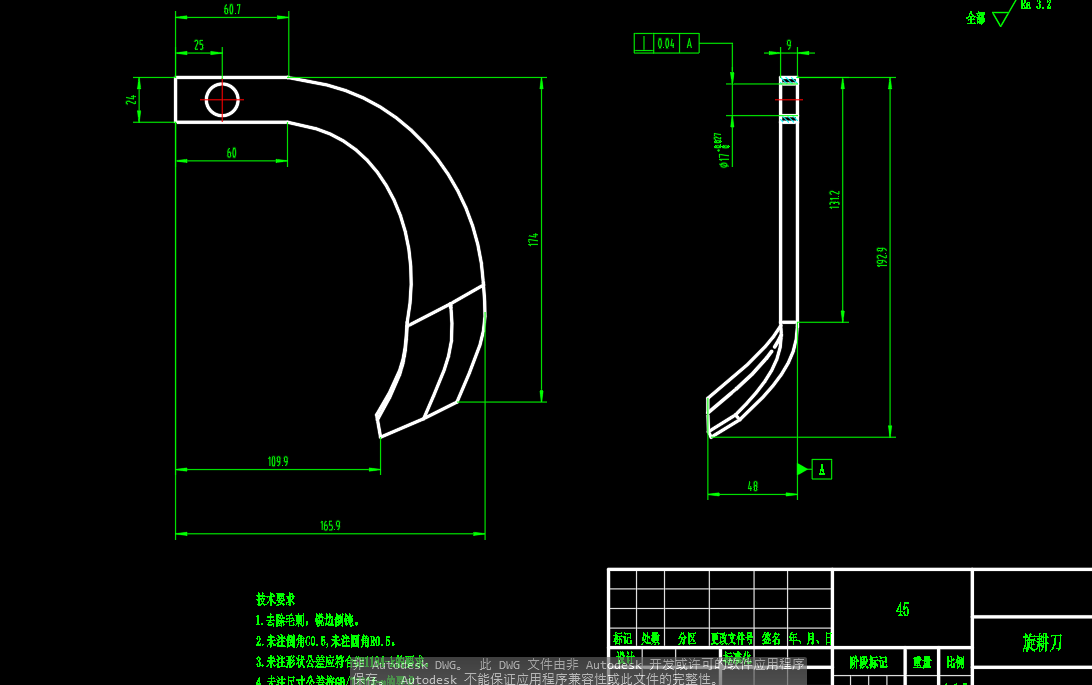The width and height of the screenshot is (1092, 685).
Task: Click the material label 45 in the title block
Action: pyautogui.click(x=902, y=608)
